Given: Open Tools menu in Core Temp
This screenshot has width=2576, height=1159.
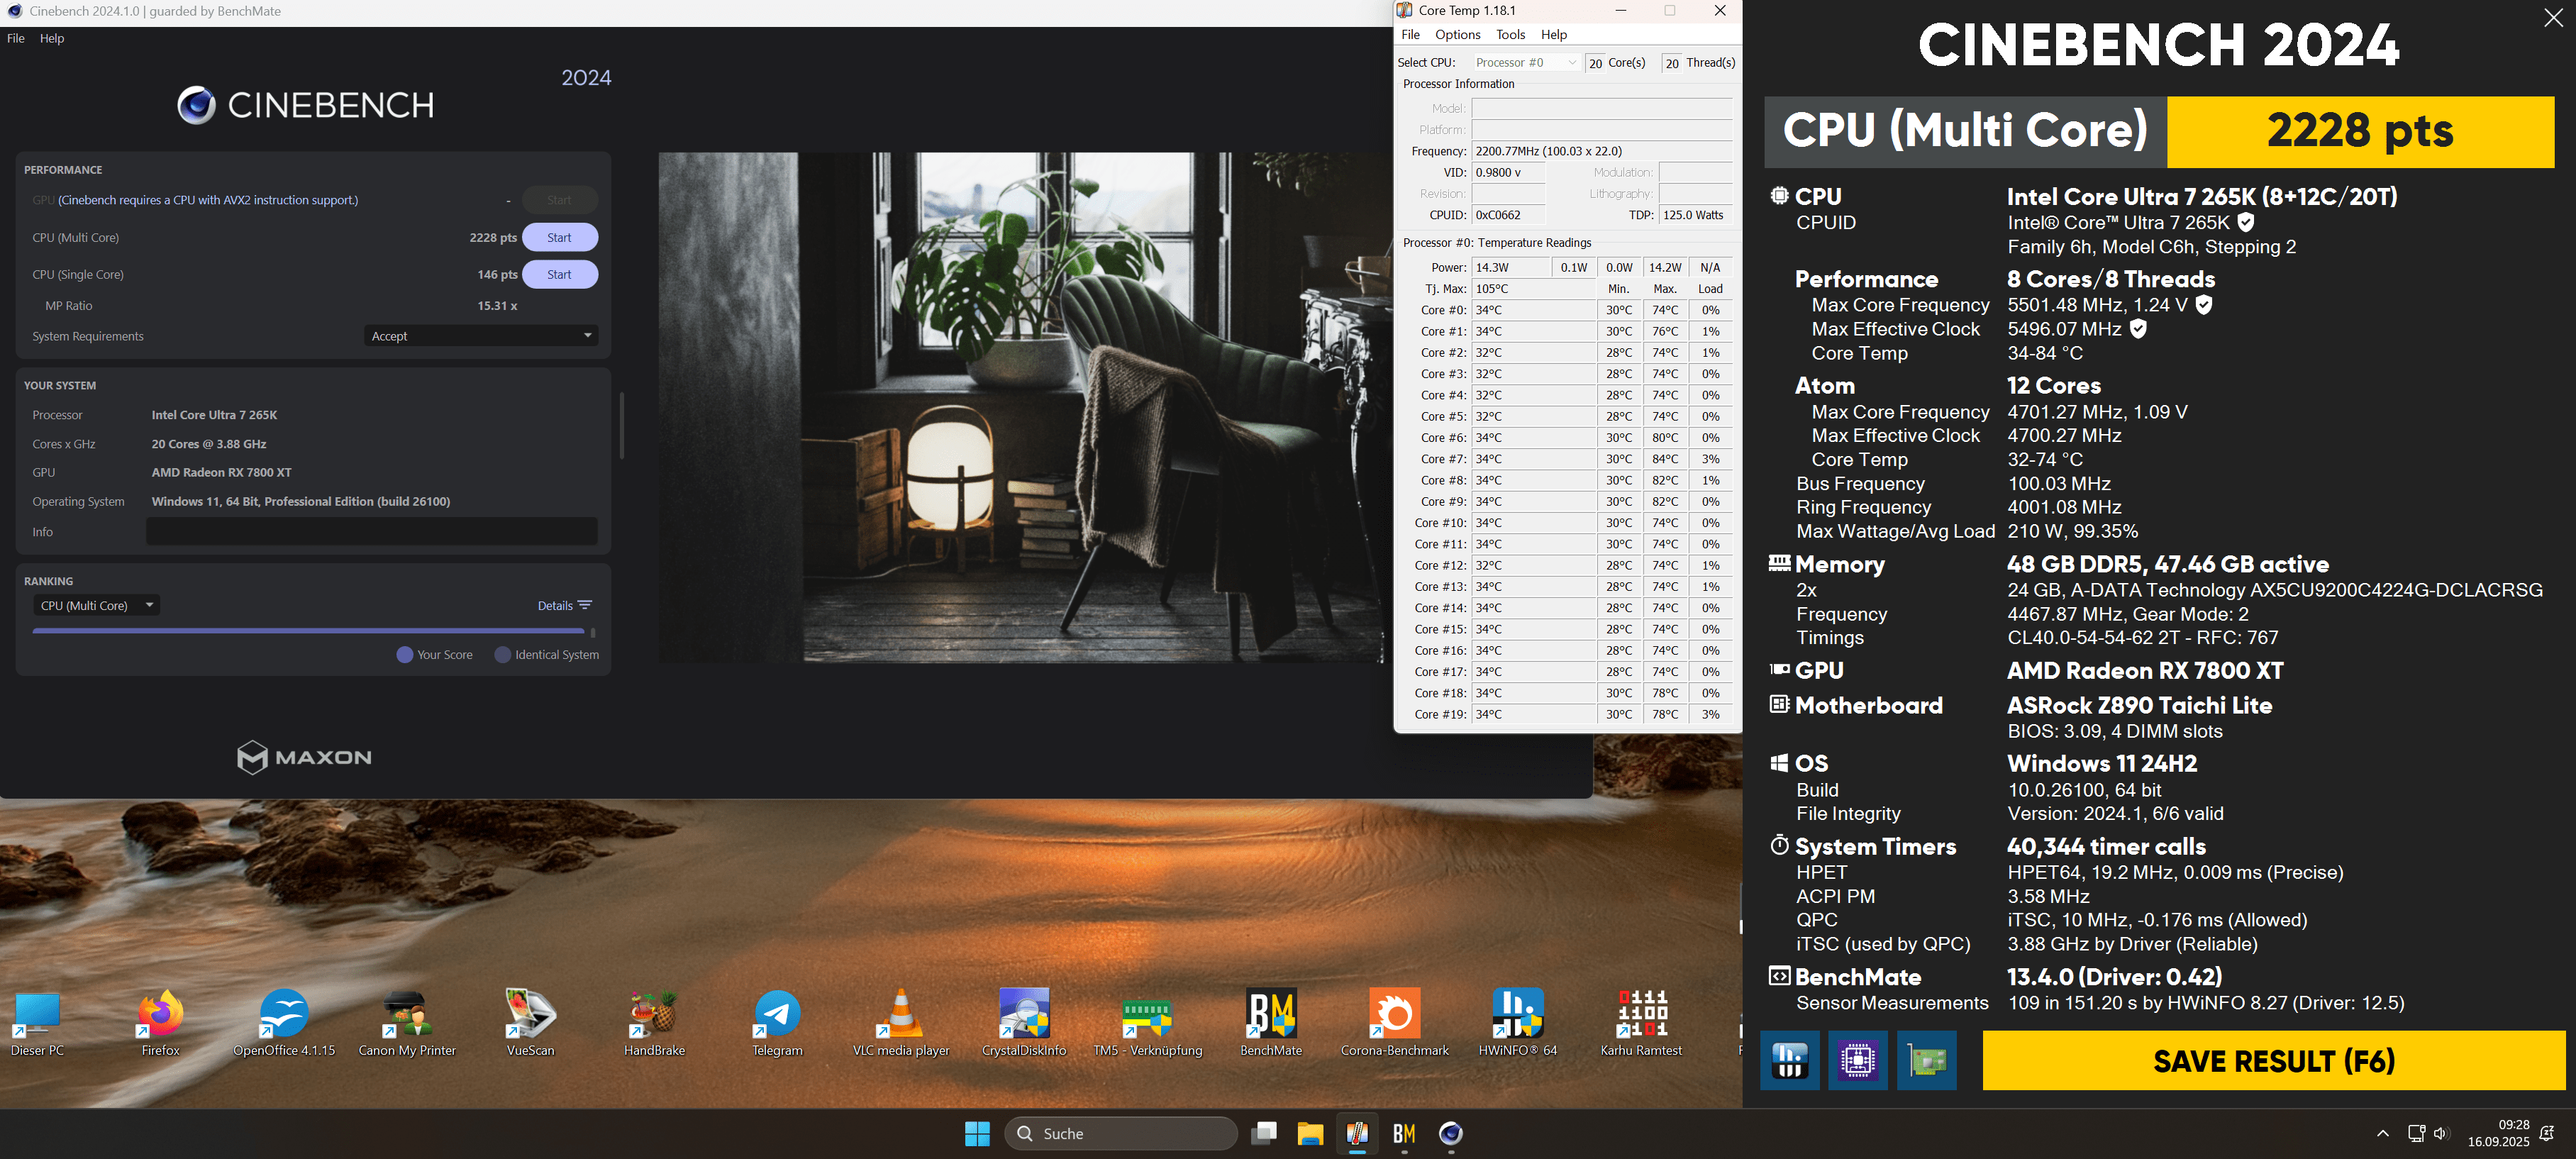Looking at the screenshot, I should (x=1510, y=35).
